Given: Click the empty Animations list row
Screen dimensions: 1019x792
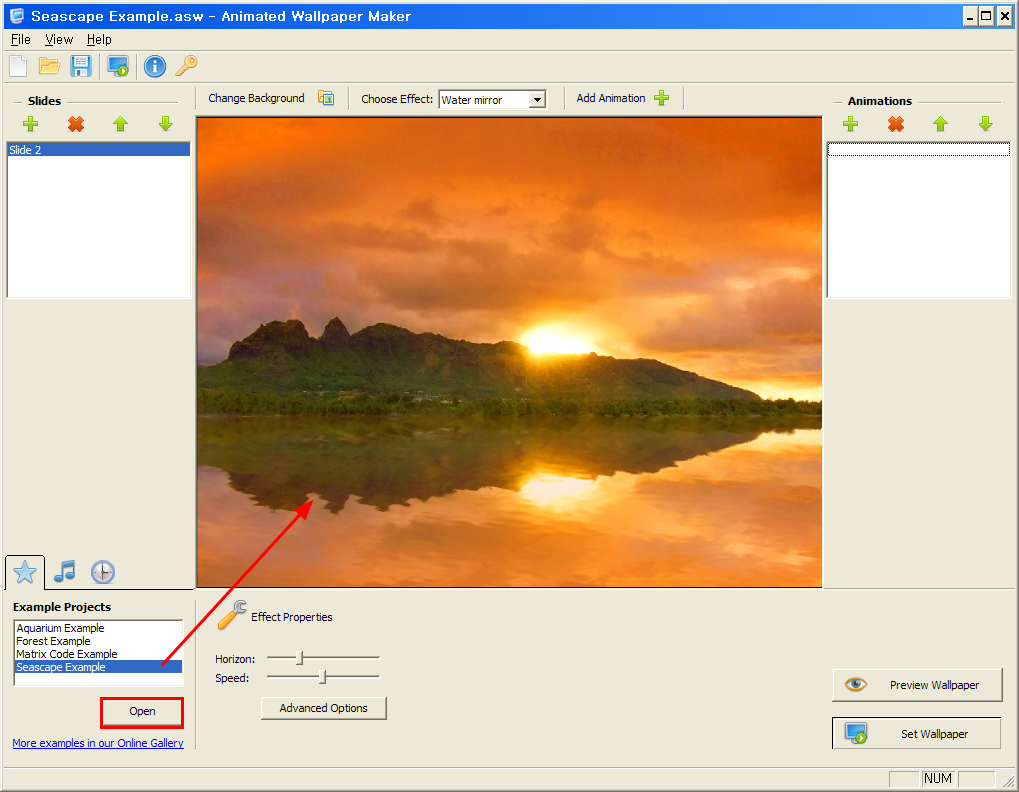Looking at the screenshot, I should (918, 150).
